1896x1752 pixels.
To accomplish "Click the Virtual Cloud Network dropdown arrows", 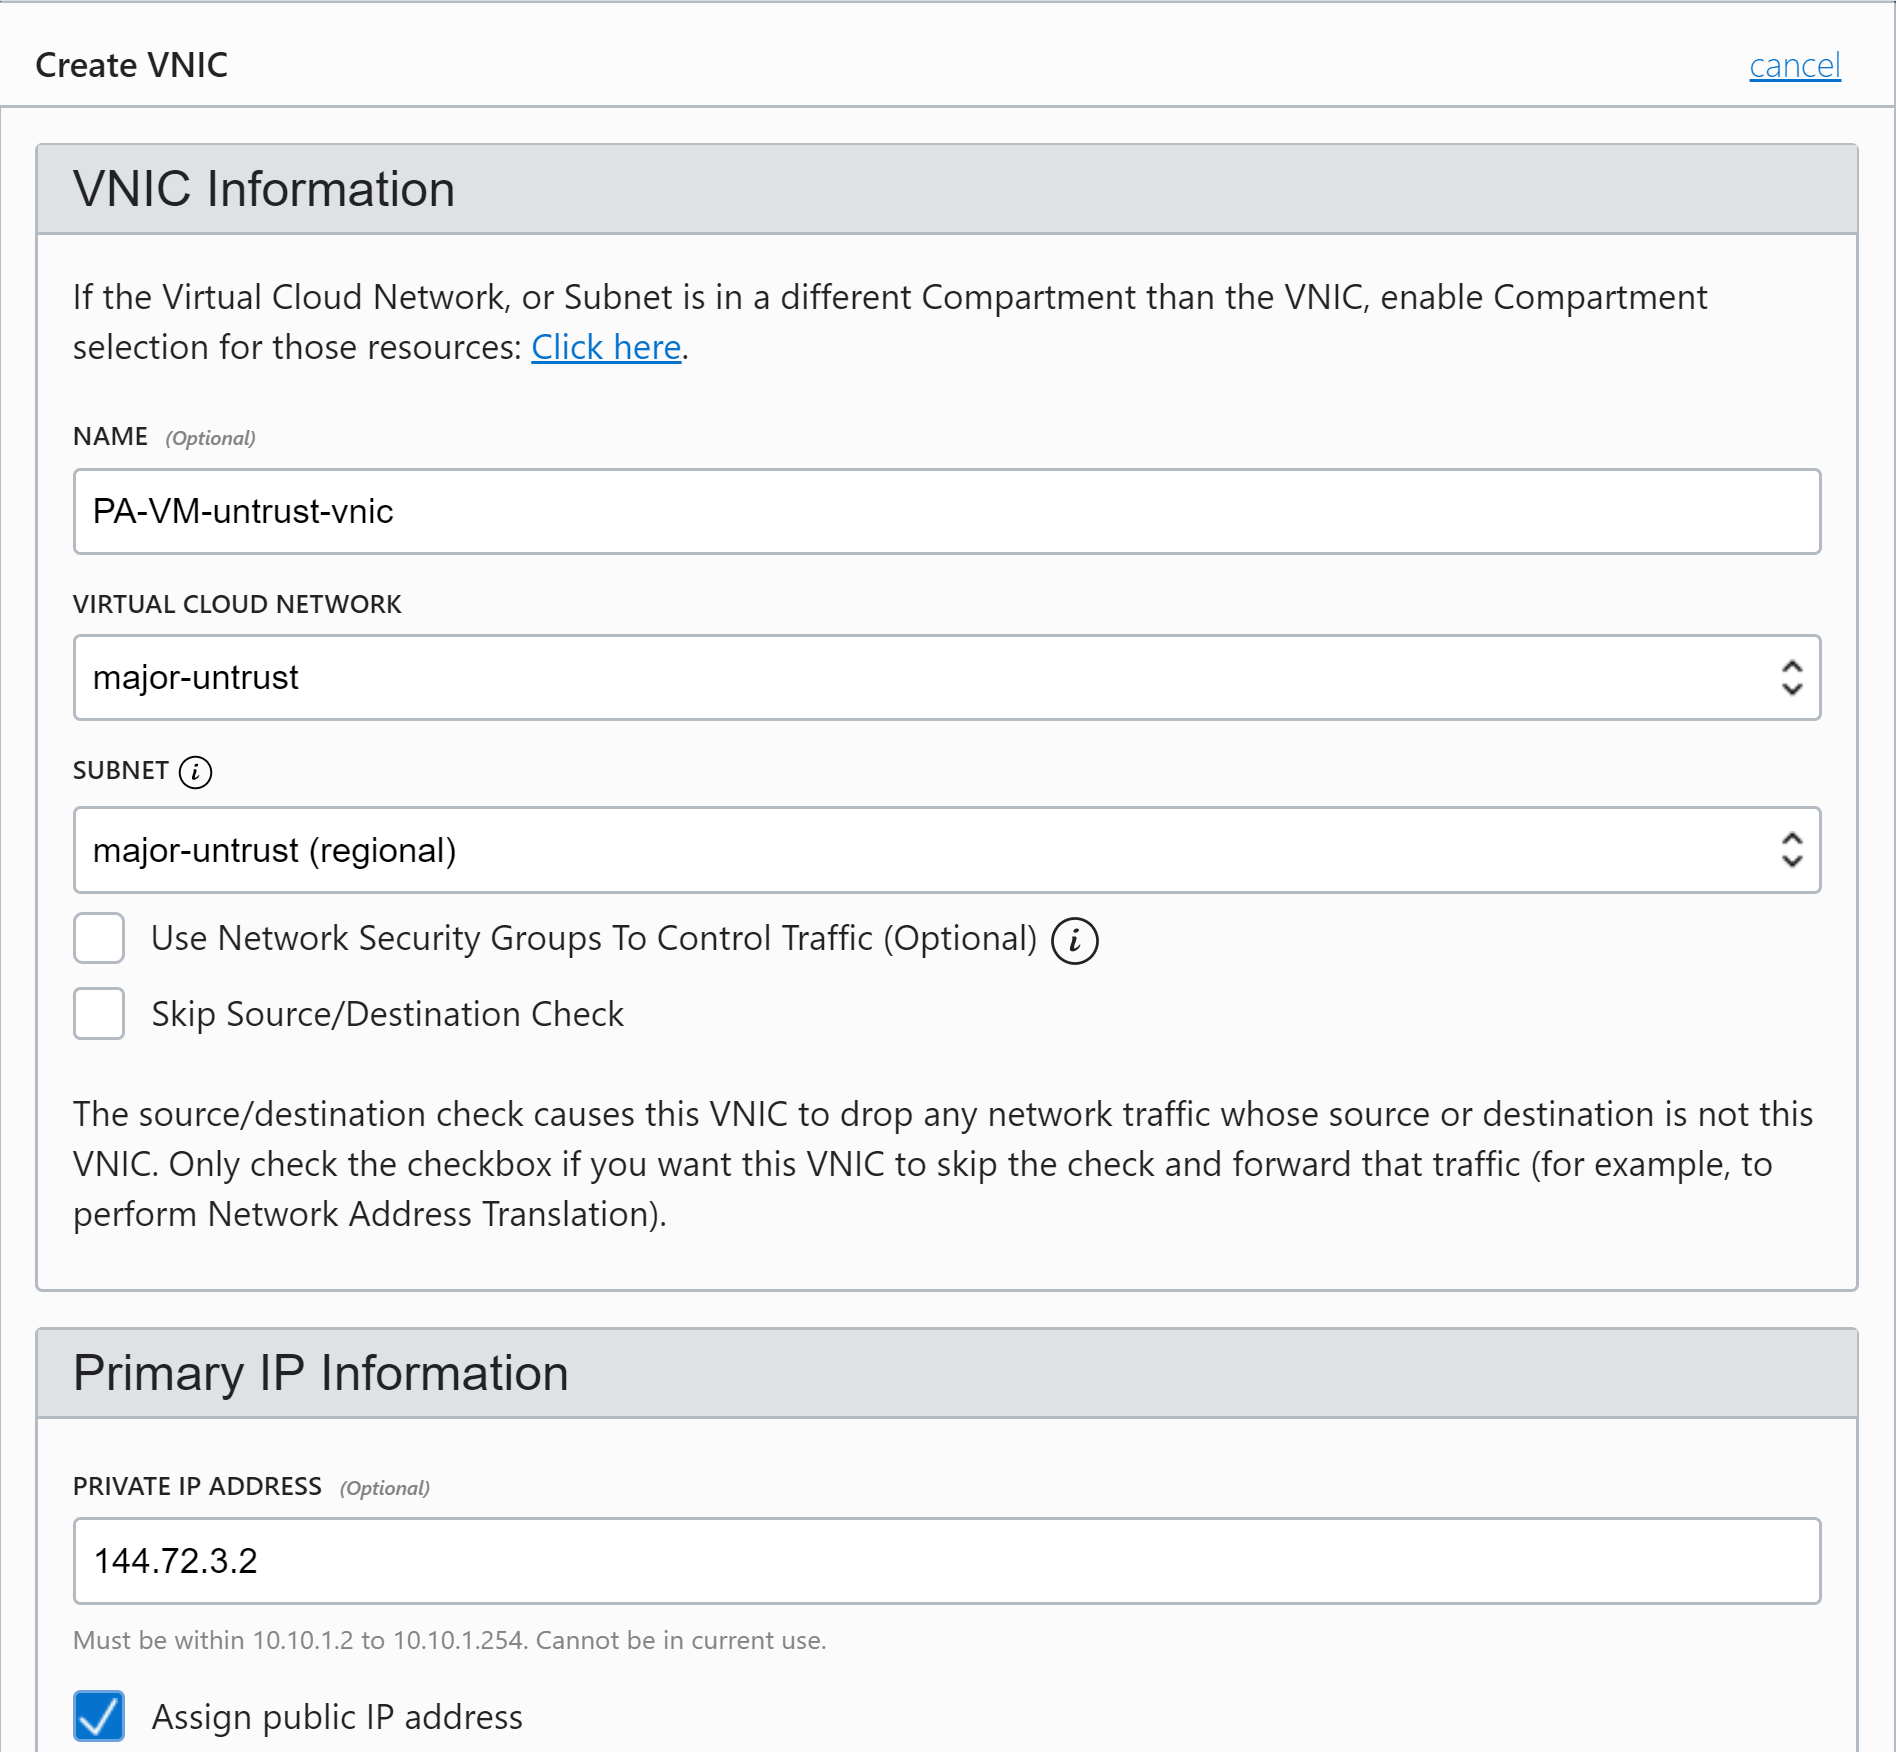I will [x=1791, y=677].
